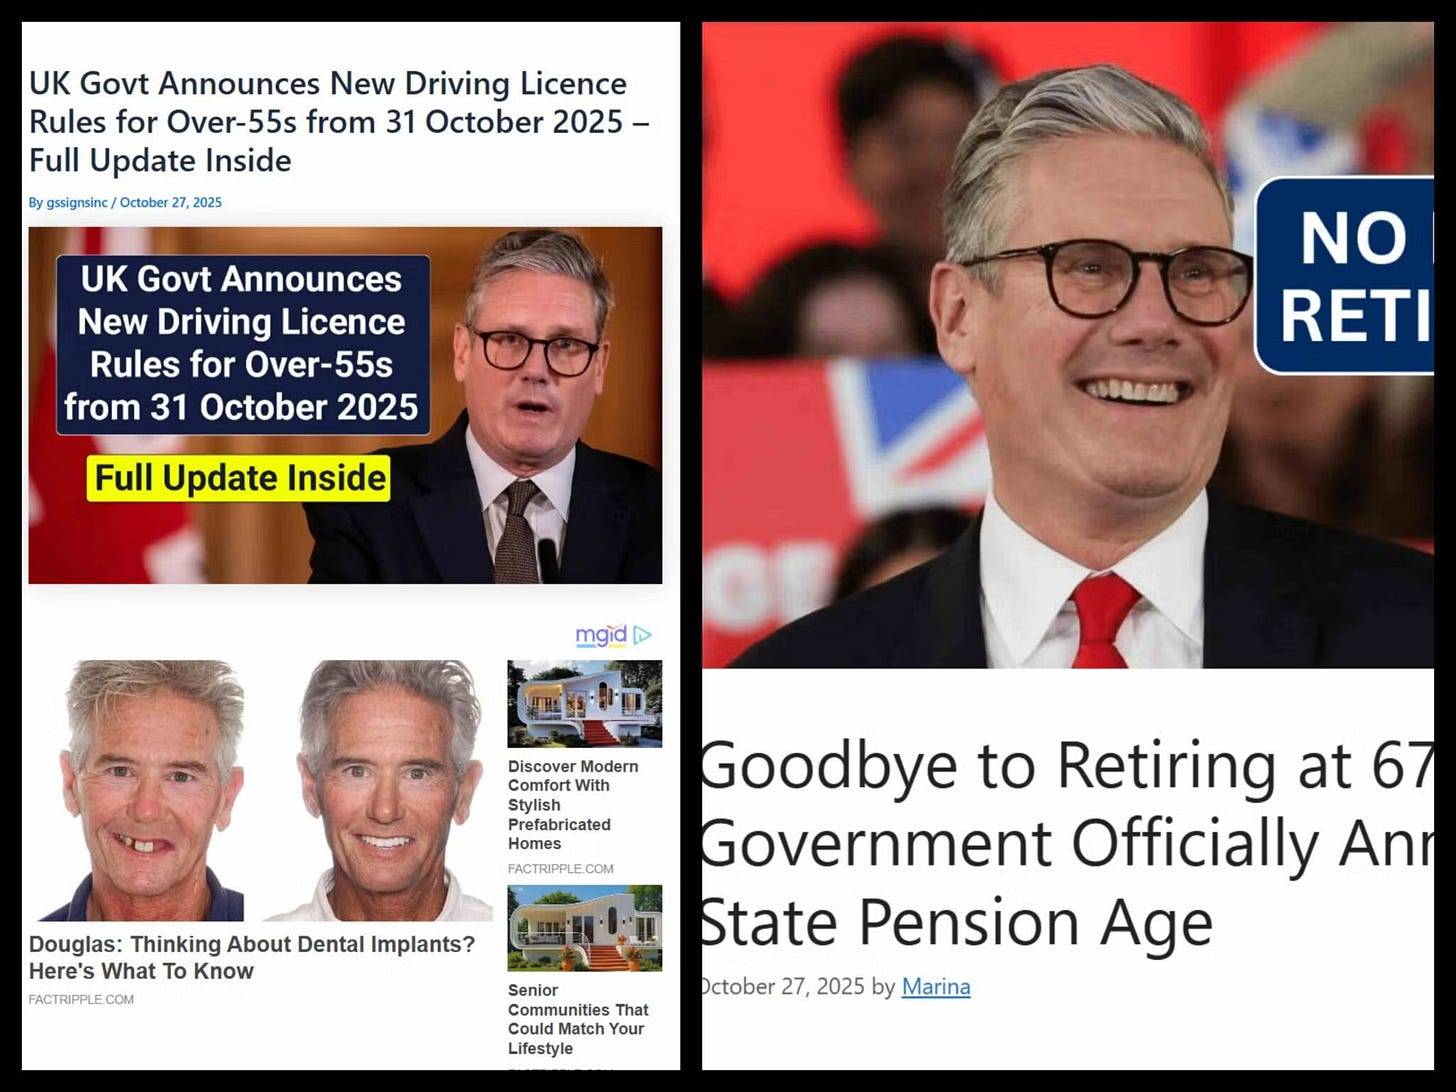Open the modern prefabricated home thumbnail
This screenshot has height=1092, width=1456.
(585, 703)
